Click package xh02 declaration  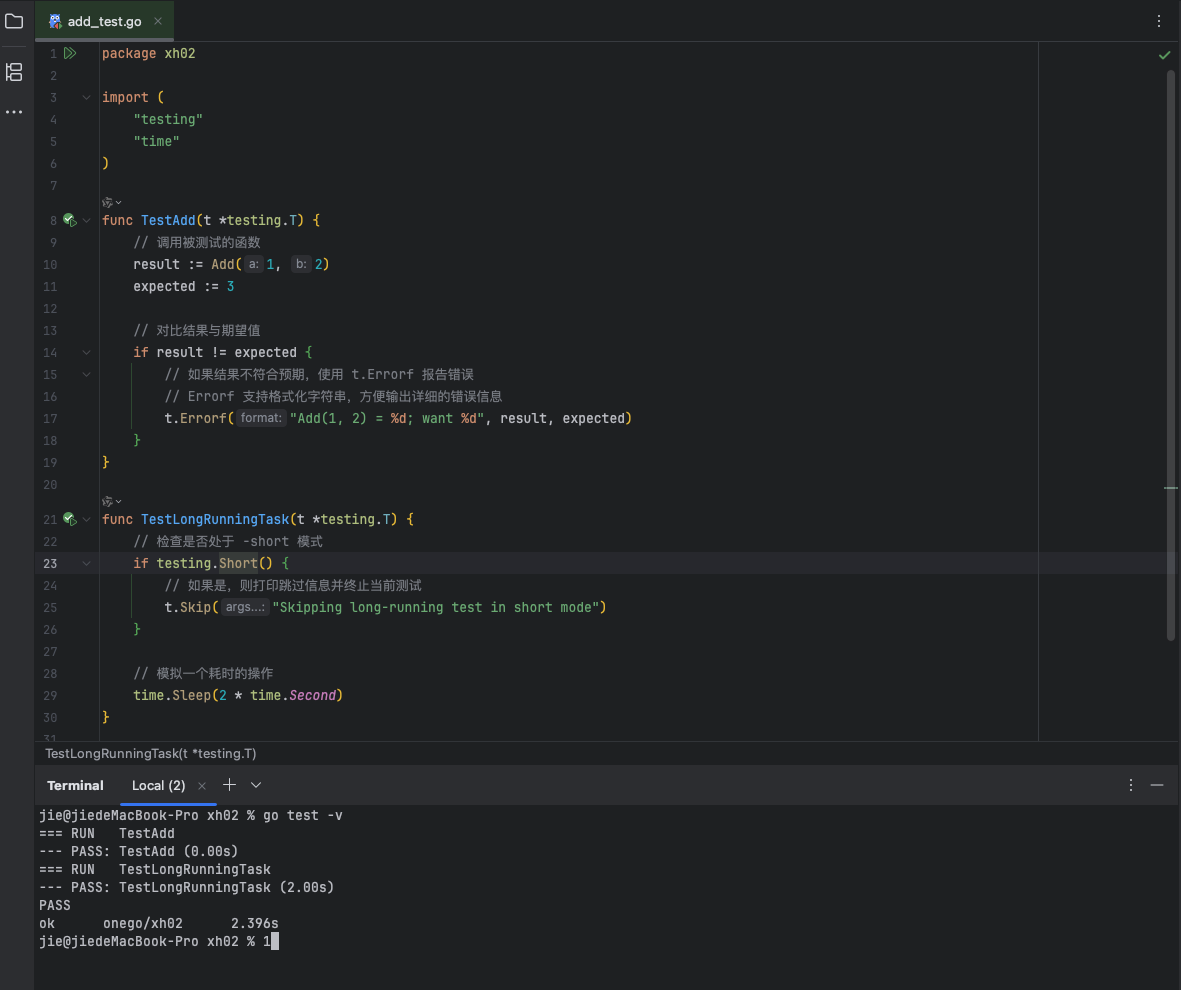click(148, 53)
